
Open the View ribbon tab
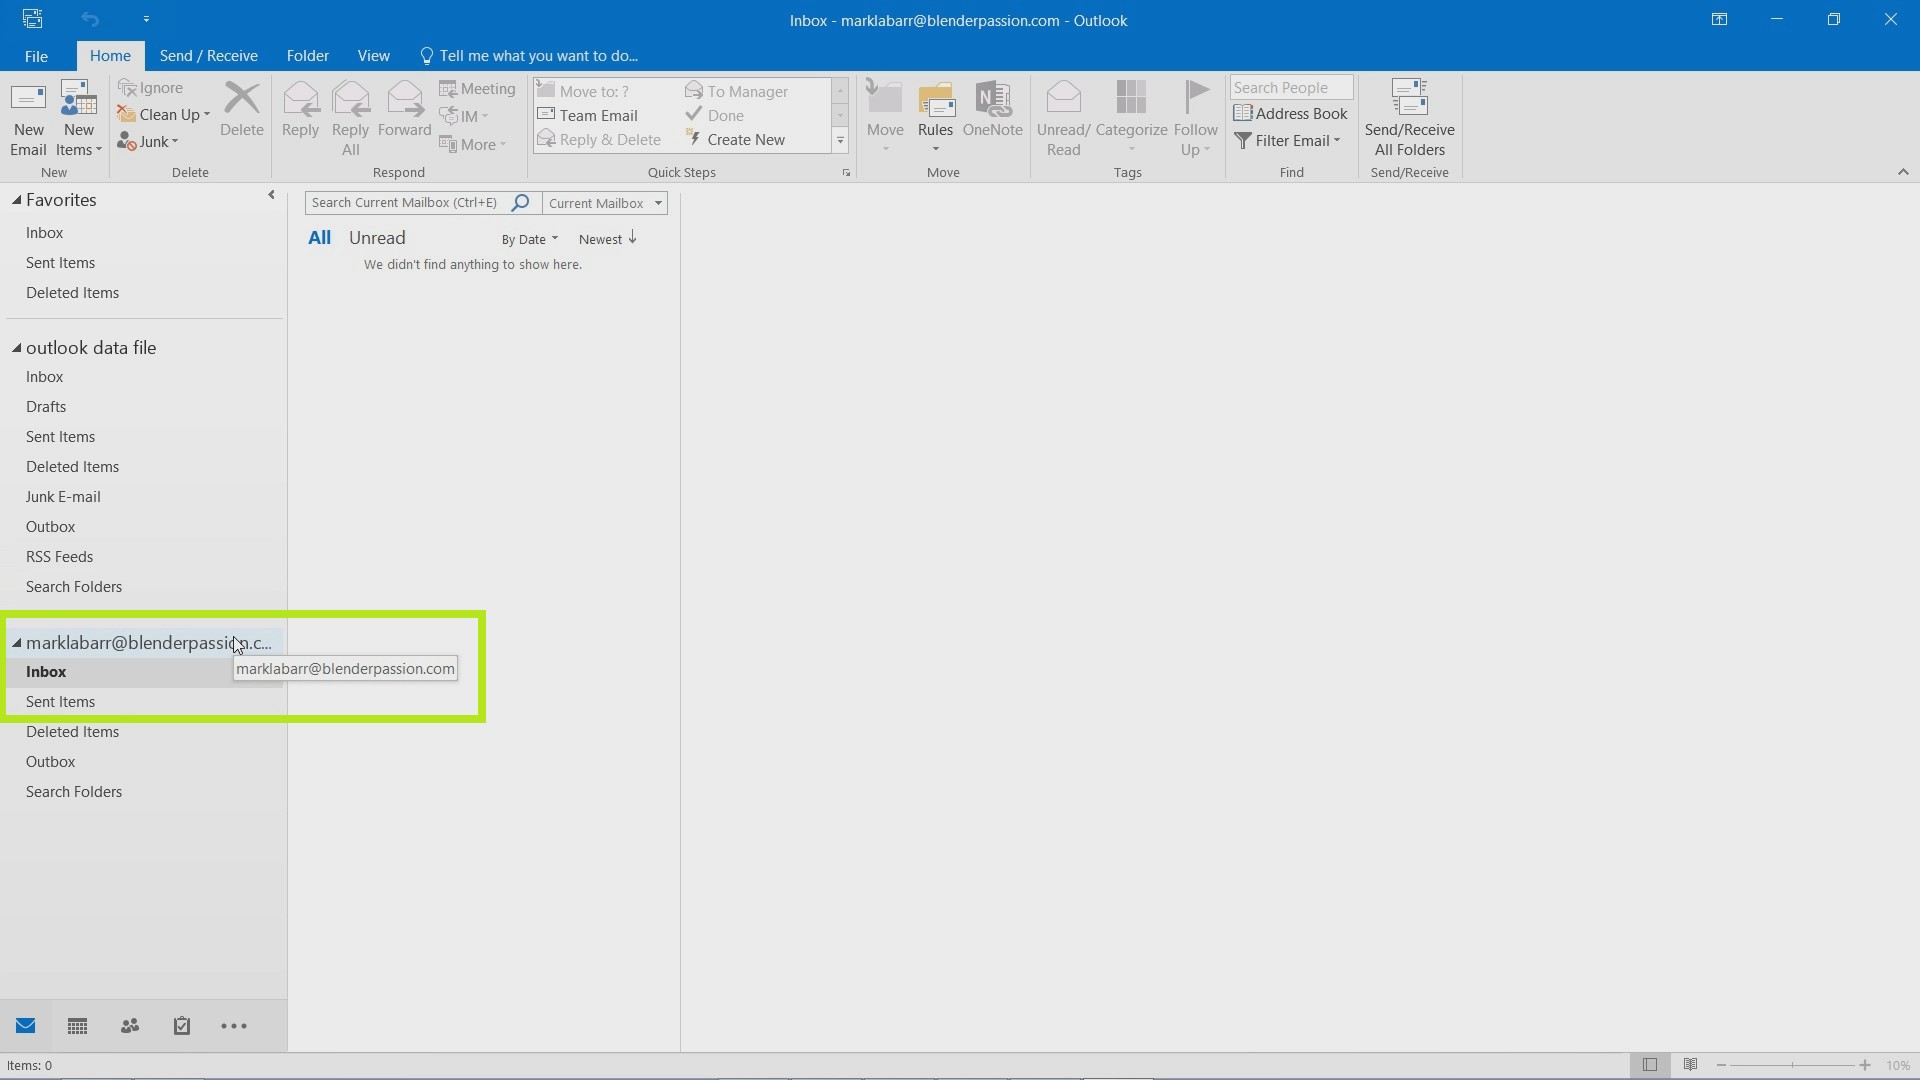coord(374,56)
